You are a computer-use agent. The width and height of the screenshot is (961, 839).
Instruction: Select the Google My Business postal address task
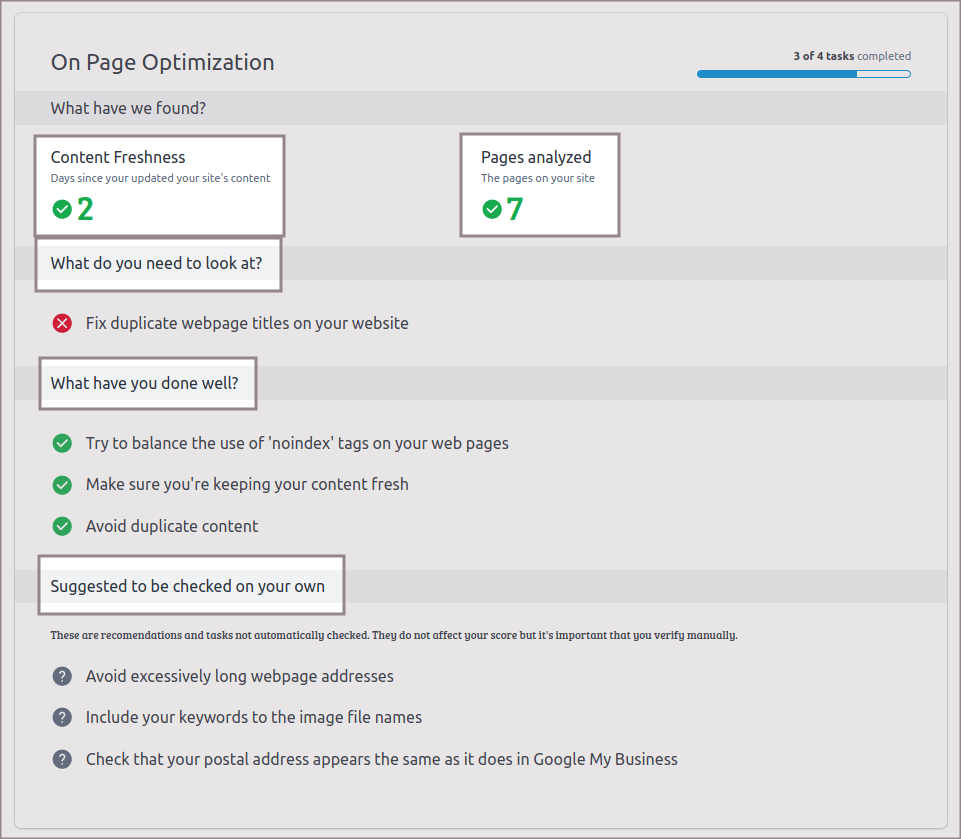tap(381, 760)
